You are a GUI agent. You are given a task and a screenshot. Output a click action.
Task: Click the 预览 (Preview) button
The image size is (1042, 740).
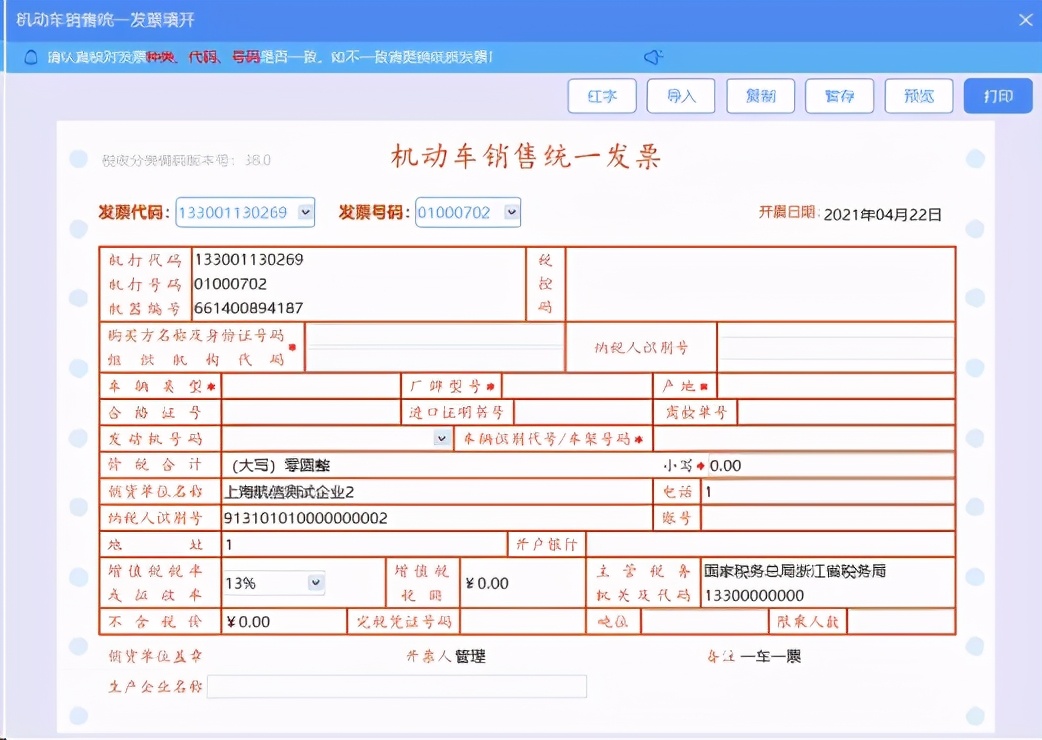click(918, 96)
